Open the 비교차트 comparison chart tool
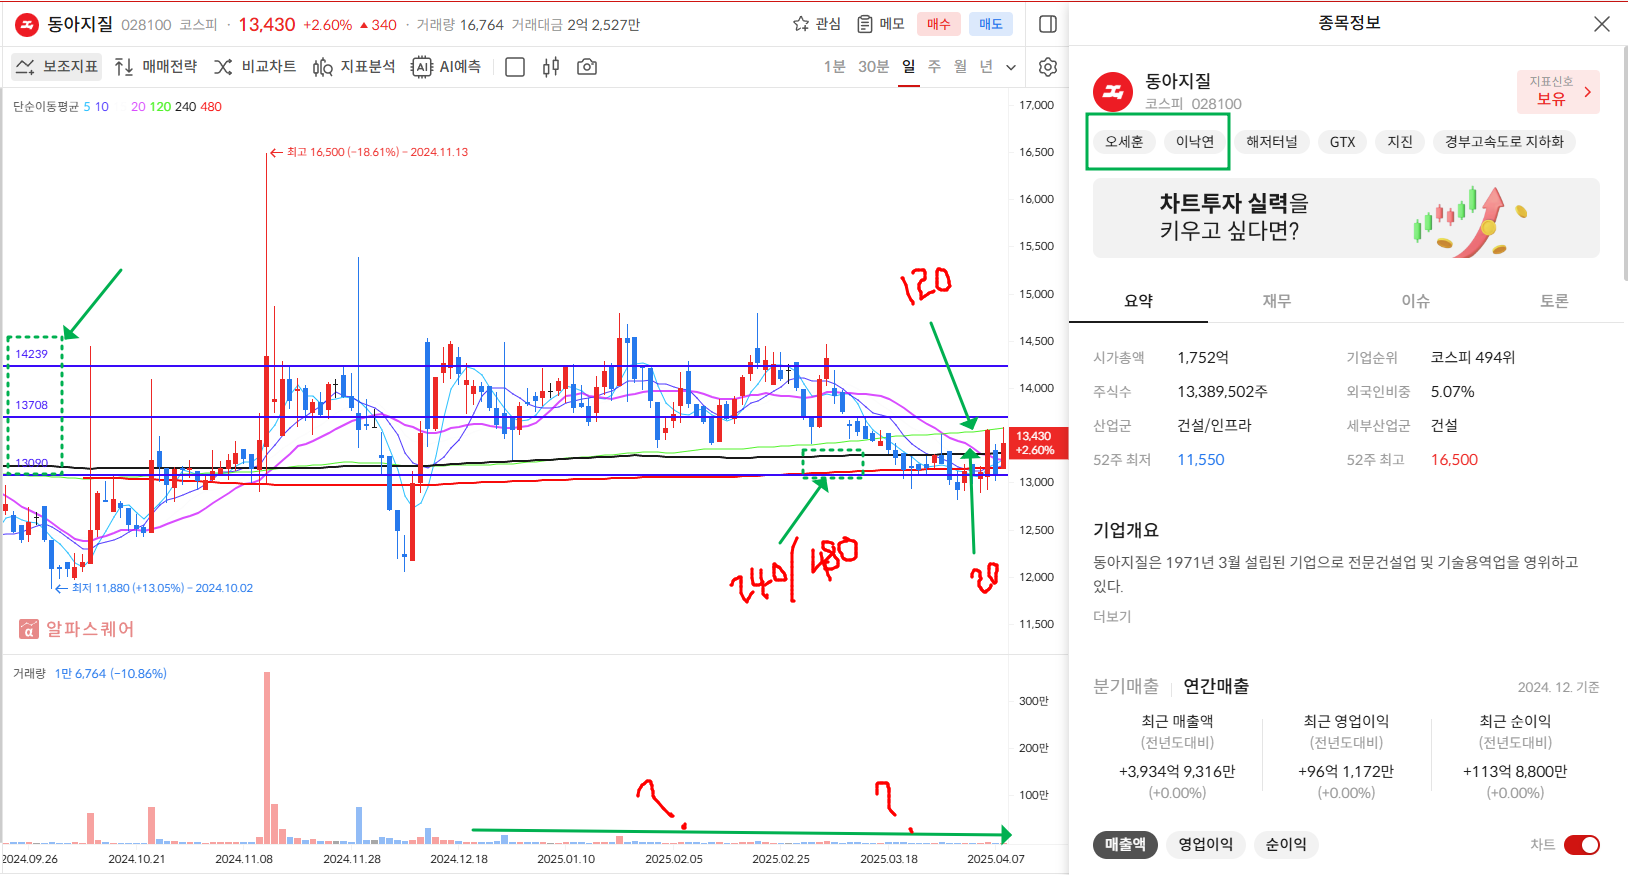 (x=255, y=67)
